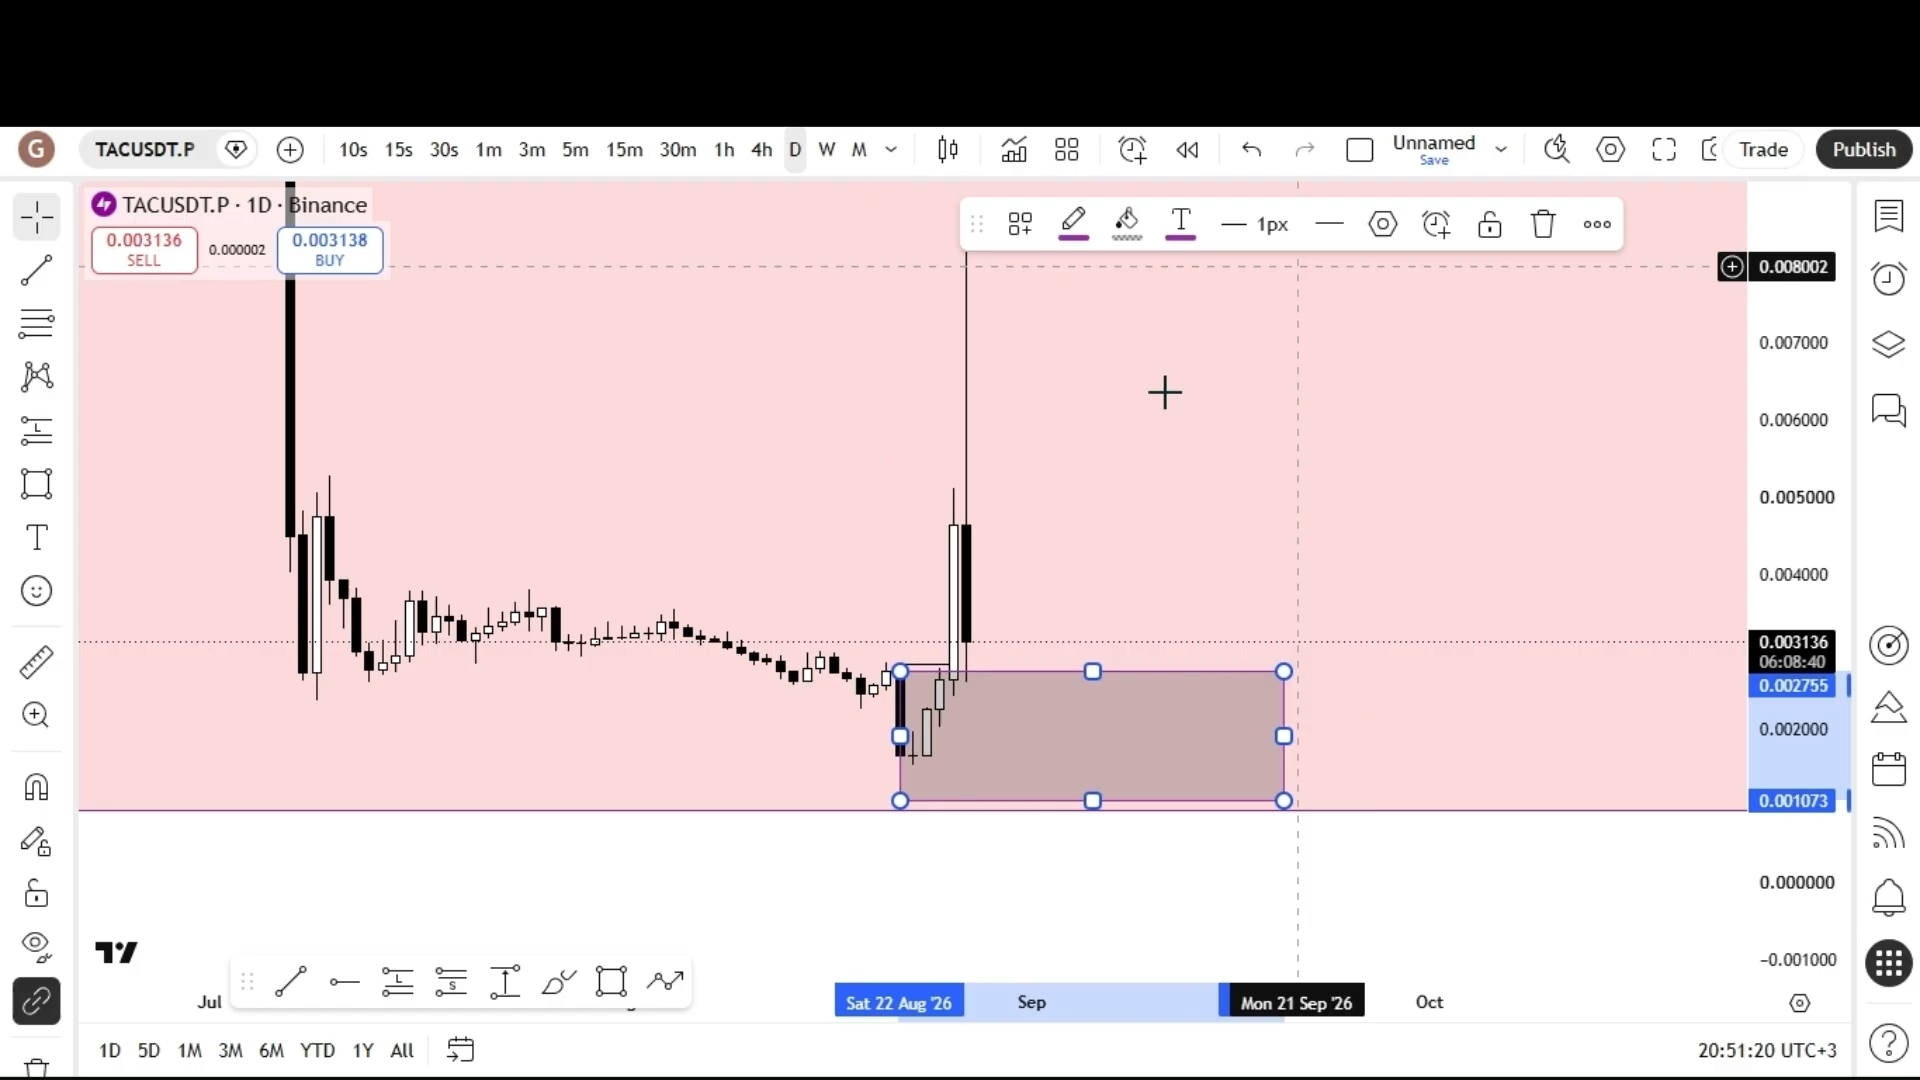This screenshot has height=1080, width=1920.
Task: Hide all drawings with the eye icon
Action: pyautogui.click(x=37, y=945)
